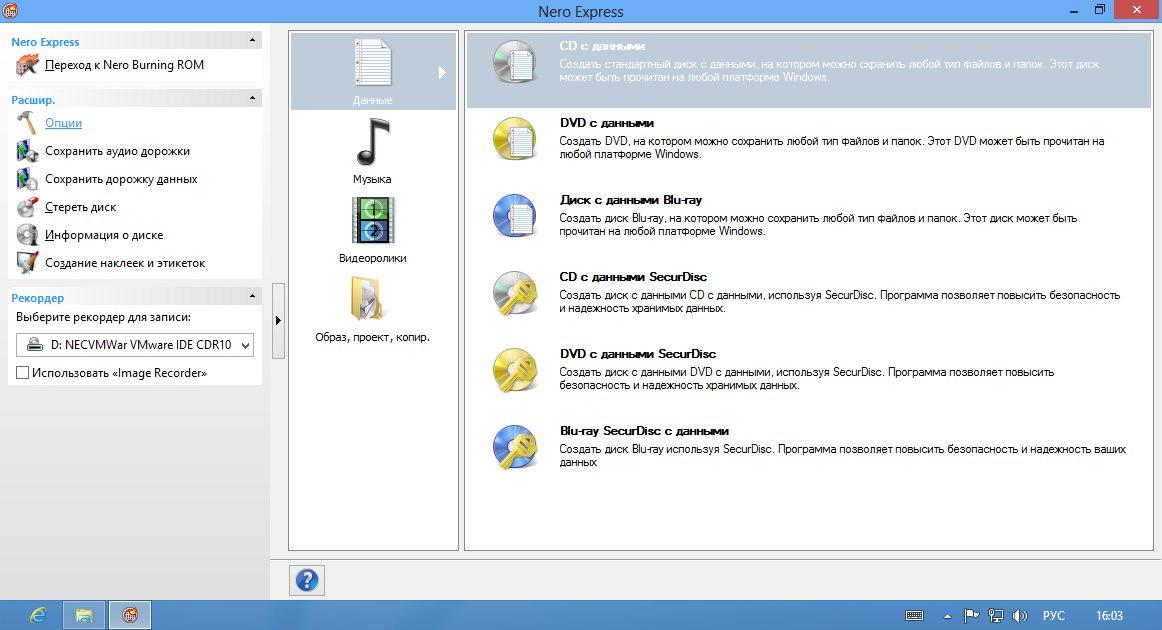Choose the DVD с данными title
This screenshot has height=630, width=1162.
click(607, 123)
